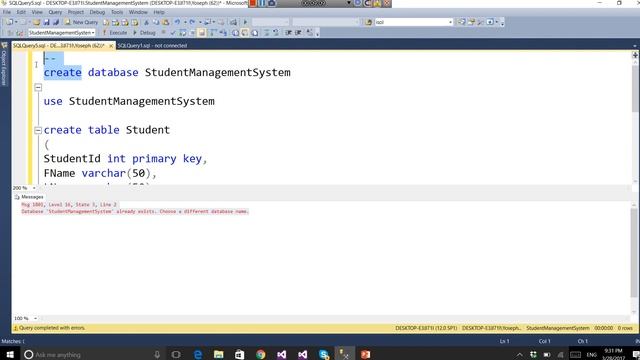Open the Project menu
Image resolution: width=640 pixels, height=360 pixels.
tap(76, 12)
